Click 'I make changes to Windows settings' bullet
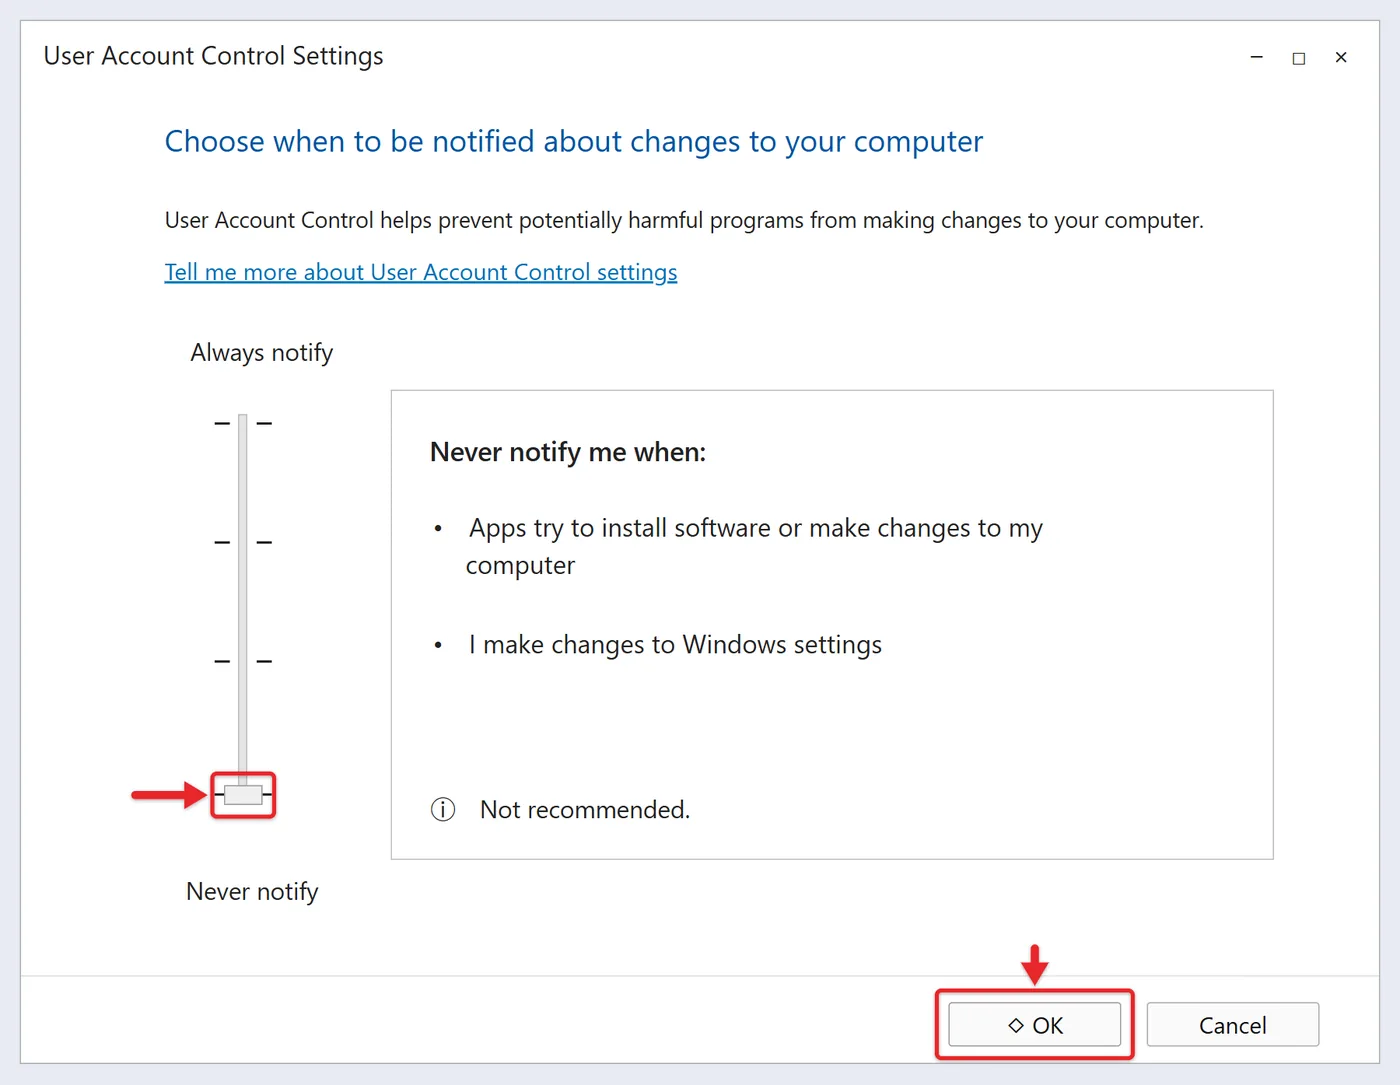 pos(675,645)
